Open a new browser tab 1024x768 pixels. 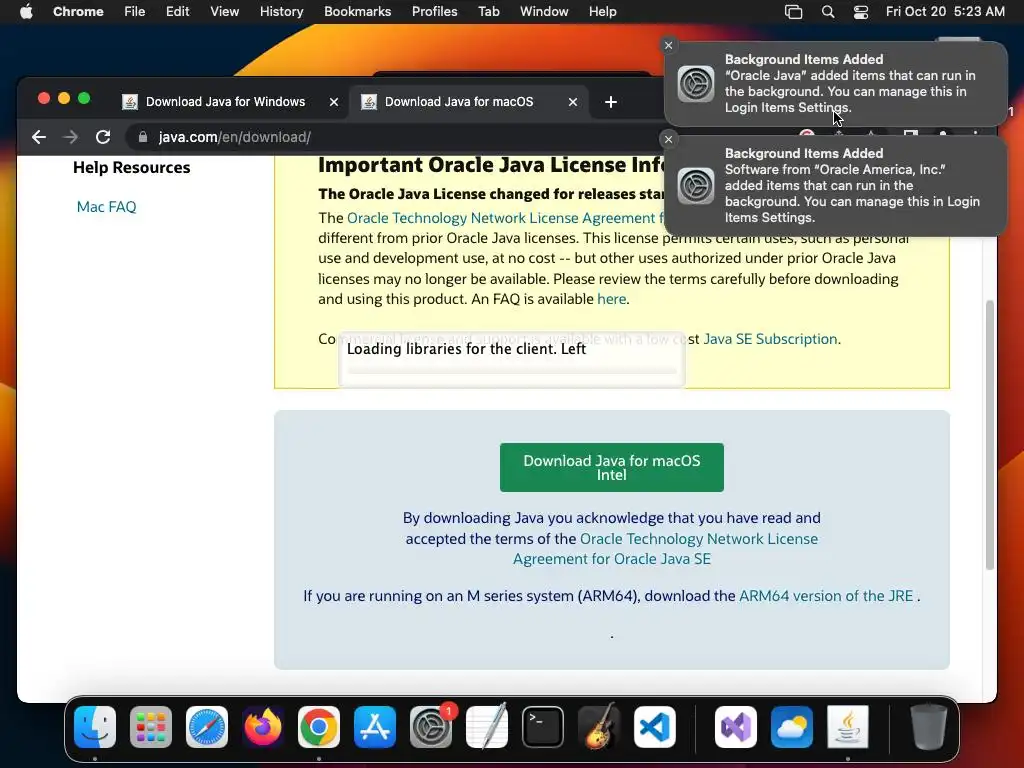click(611, 102)
